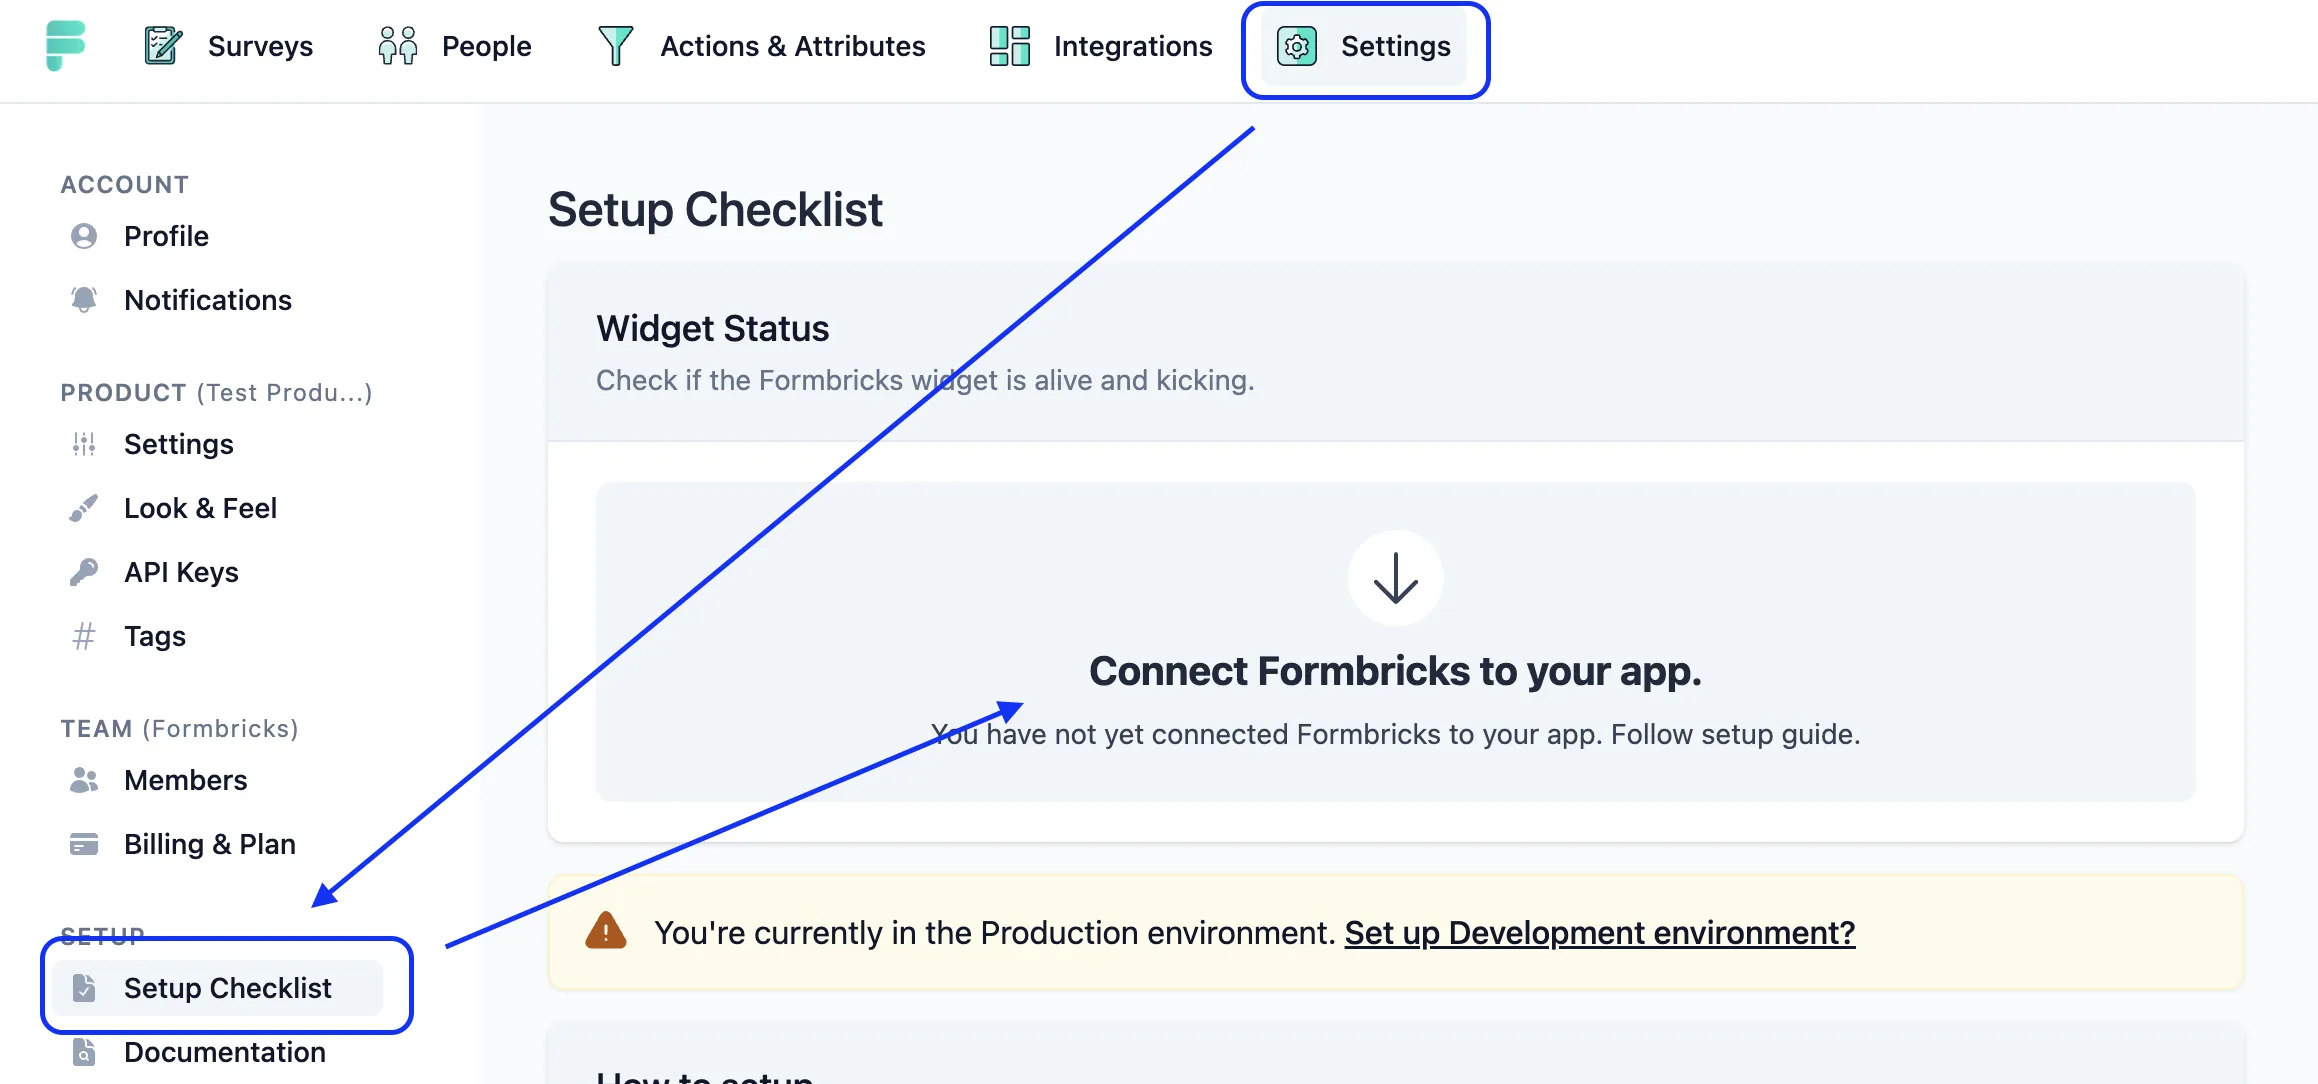Open Actions & Attributes tab
Image resolution: width=2318 pixels, height=1084 pixels.
[761, 46]
